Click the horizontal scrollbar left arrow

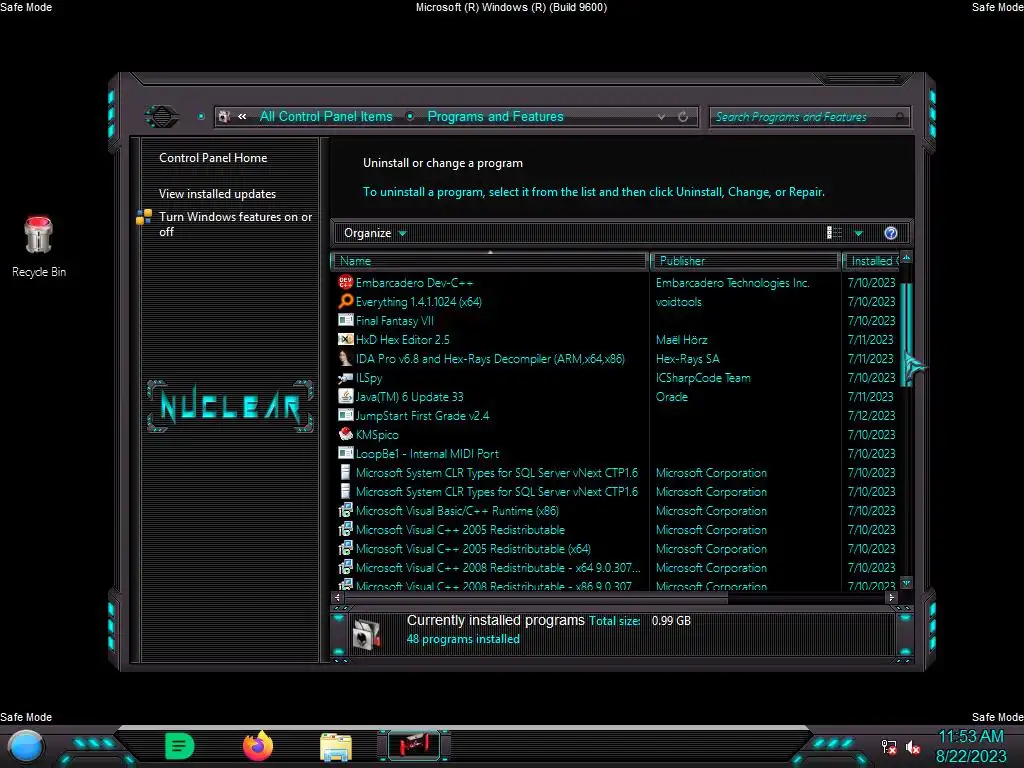click(337, 597)
